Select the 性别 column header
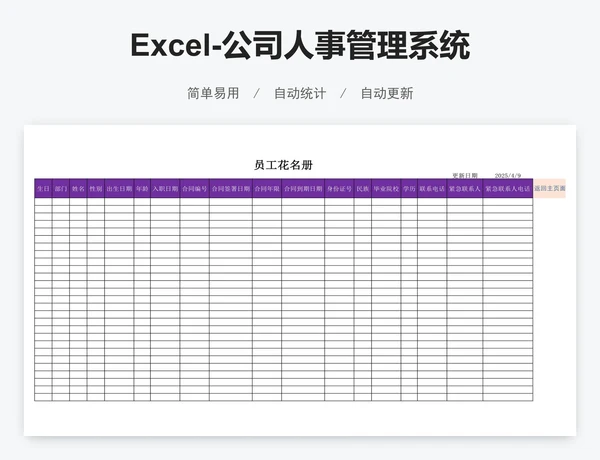 pyautogui.click(x=96, y=188)
